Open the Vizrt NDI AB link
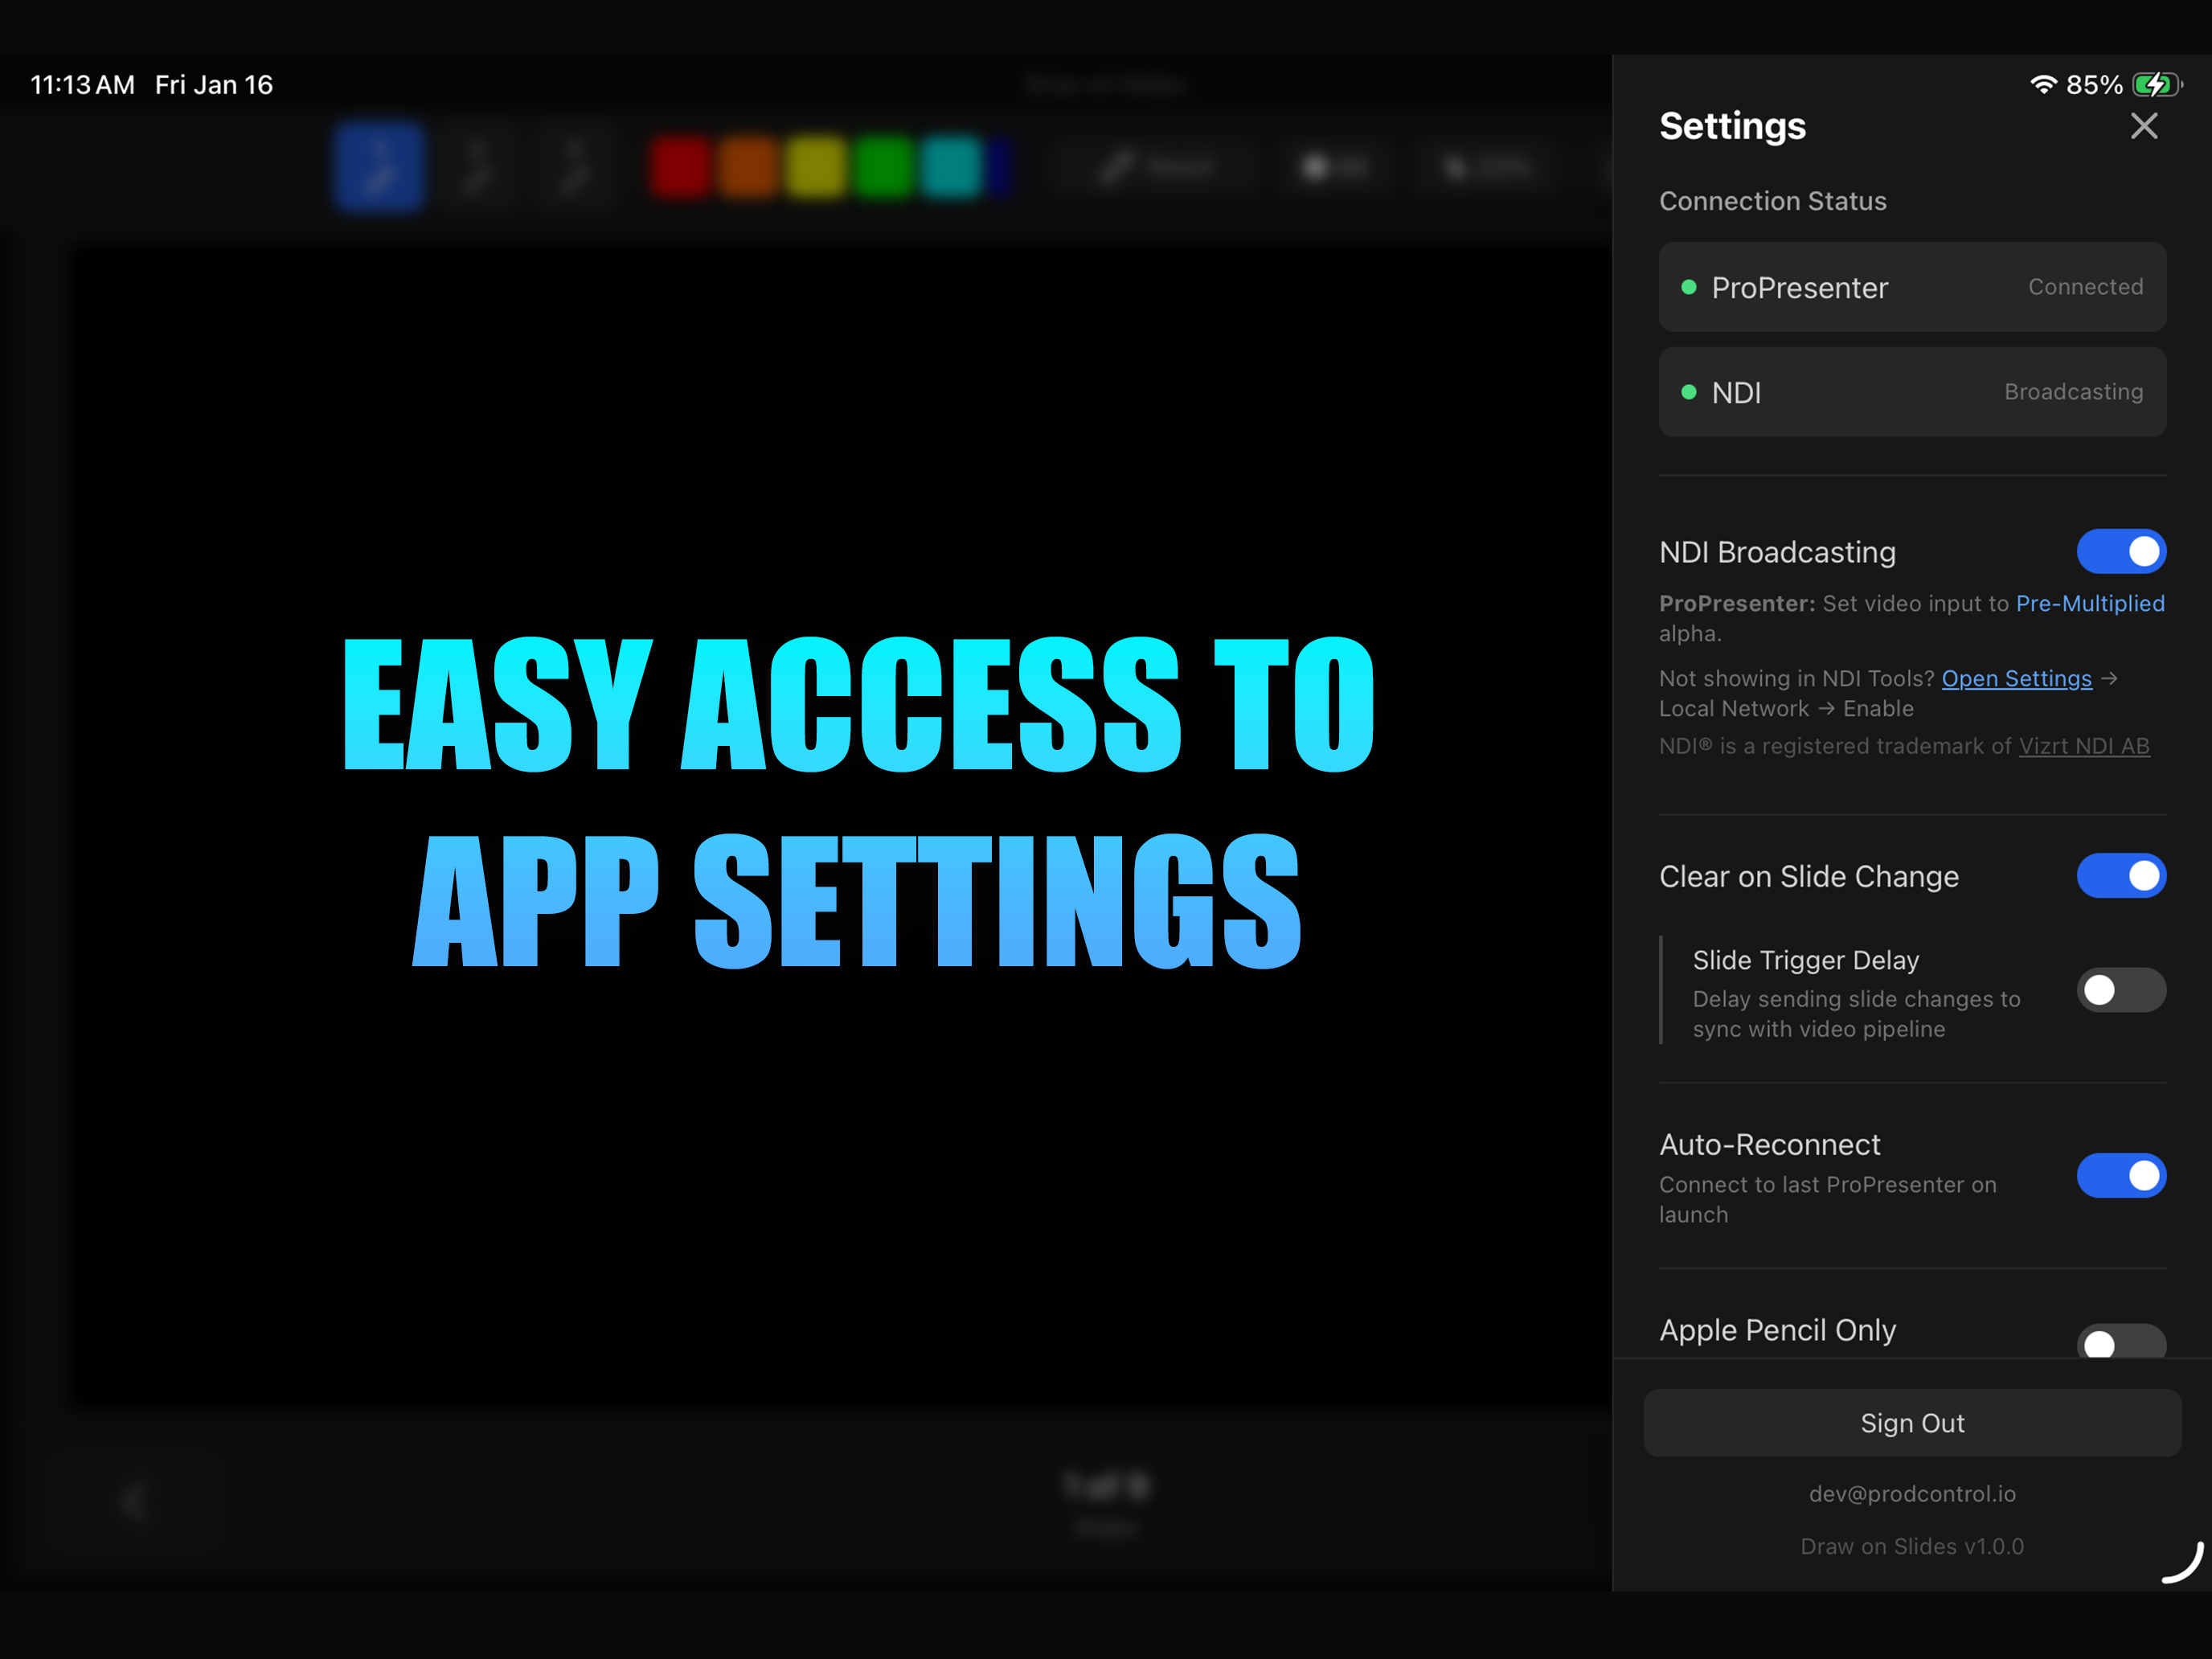 [2084, 746]
